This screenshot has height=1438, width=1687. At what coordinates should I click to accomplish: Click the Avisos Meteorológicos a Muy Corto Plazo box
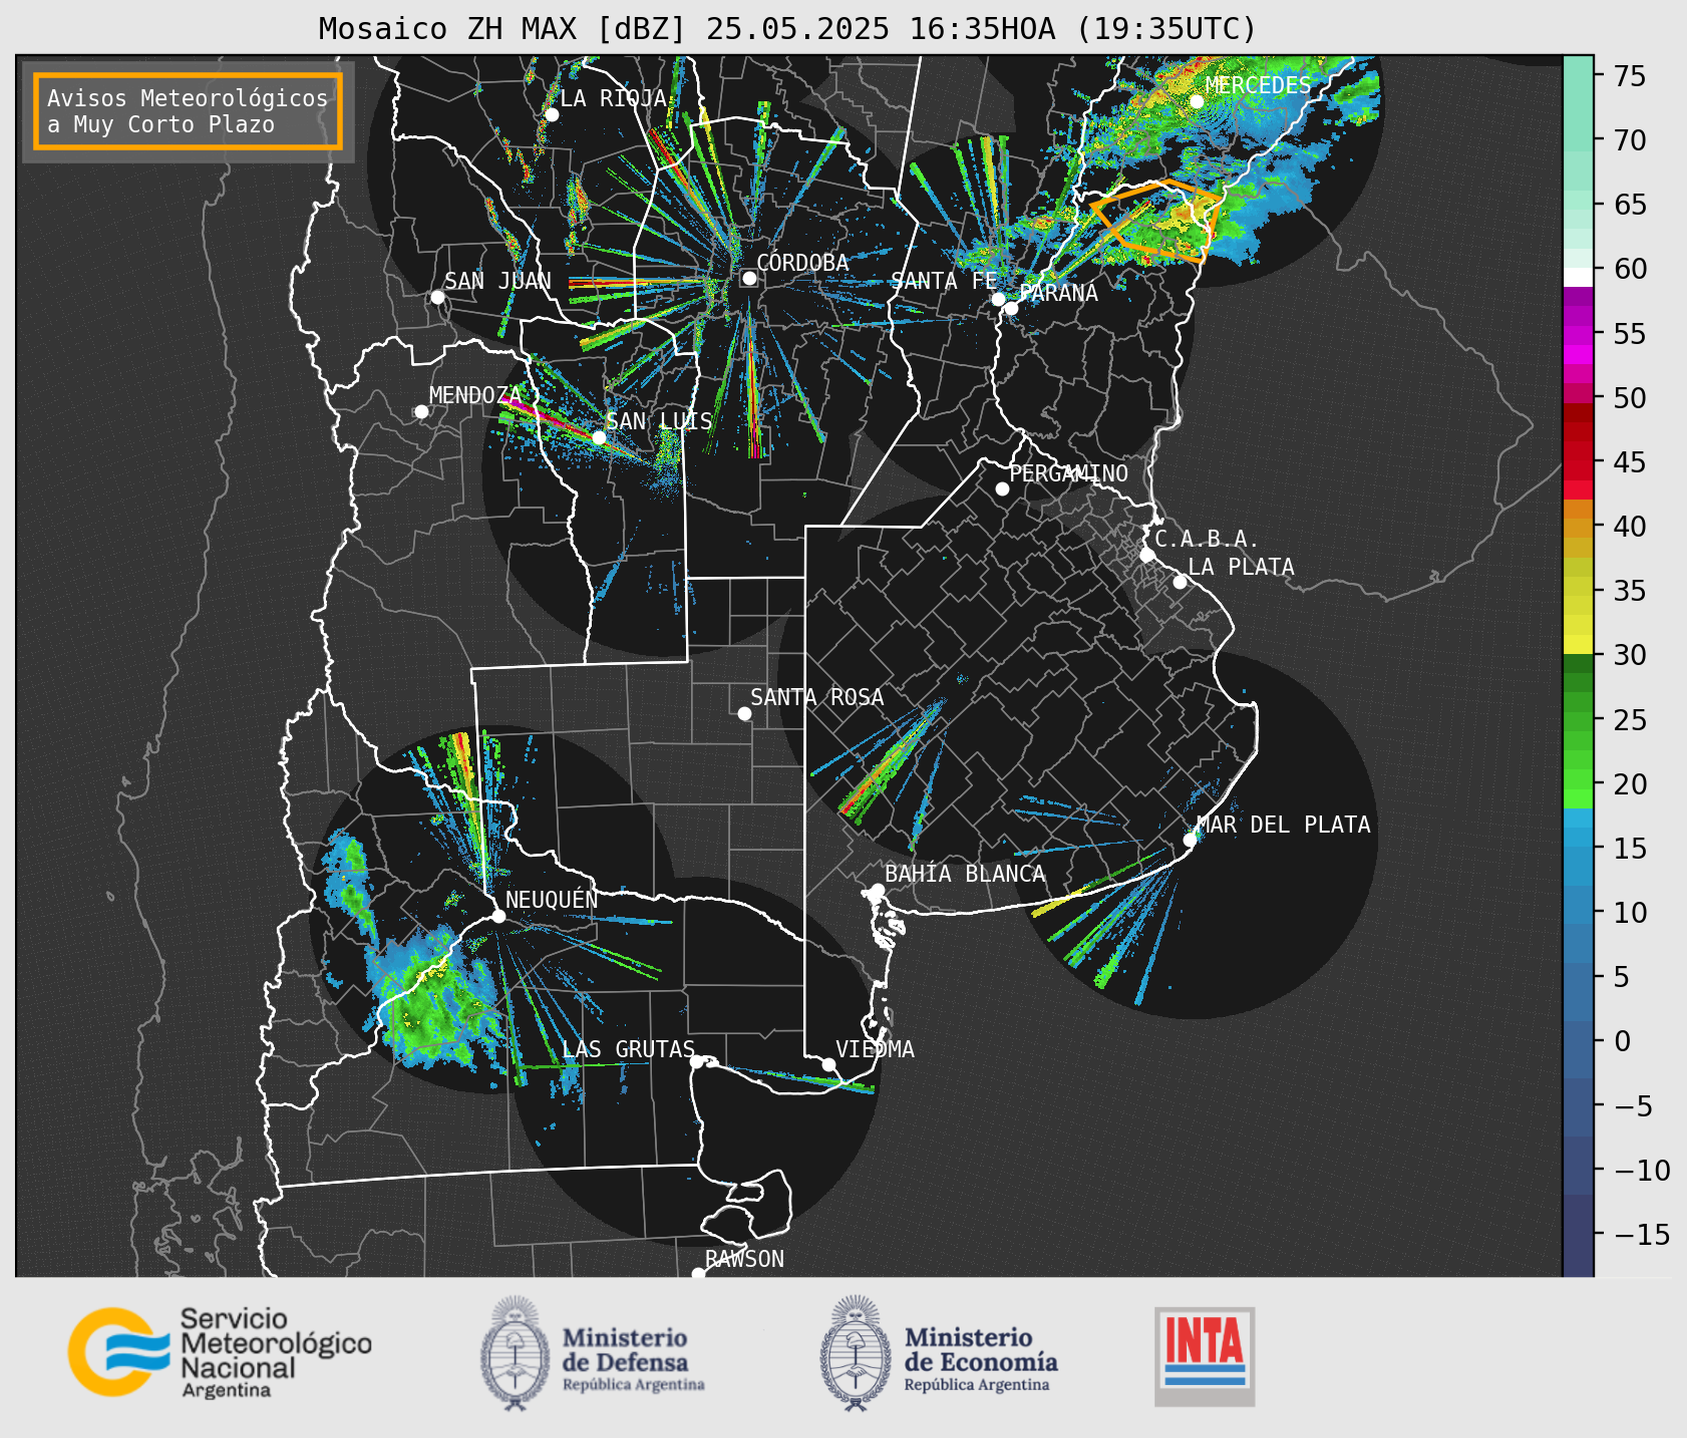point(188,111)
